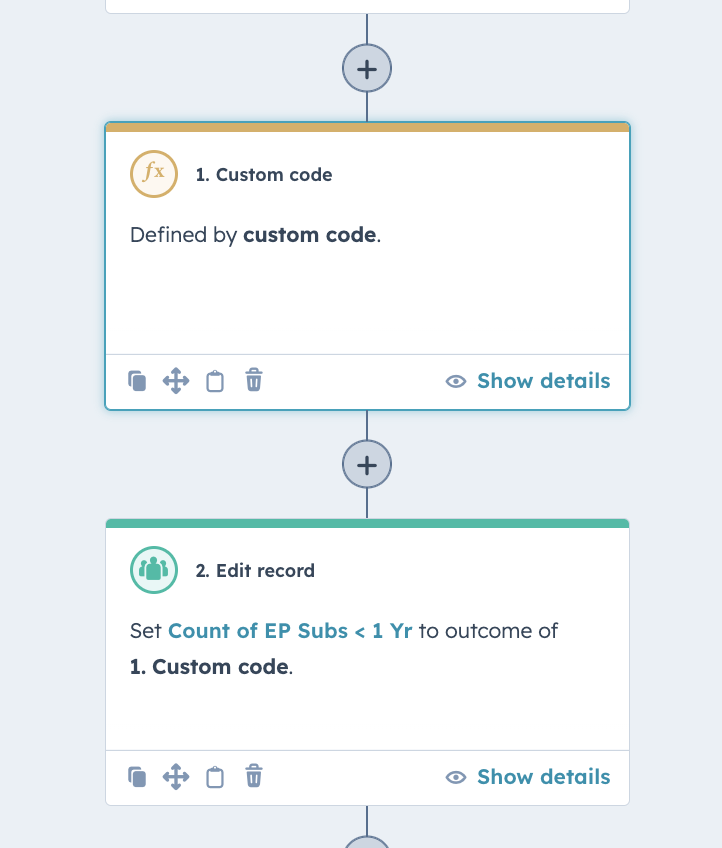
Task: Add an action above the Custom code card
Action: [x=367, y=69]
